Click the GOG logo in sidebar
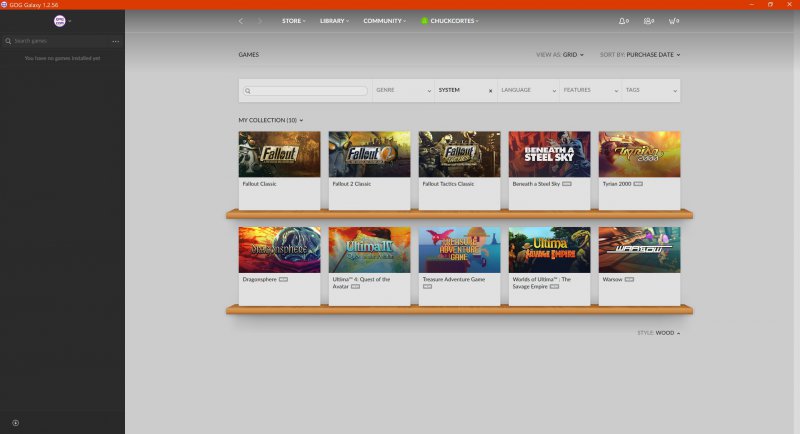The height and width of the screenshot is (434, 800). [x=59, y=21]
